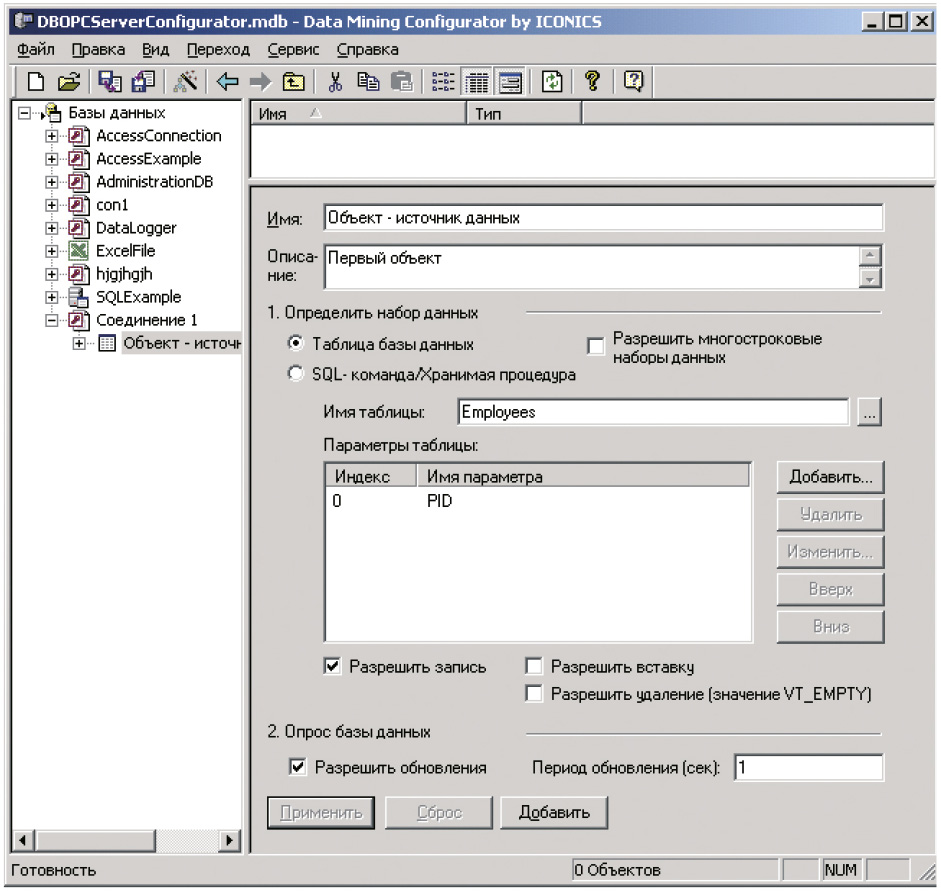
Task: Launch the magic wand wizard tool
Action: coord(185,81)
